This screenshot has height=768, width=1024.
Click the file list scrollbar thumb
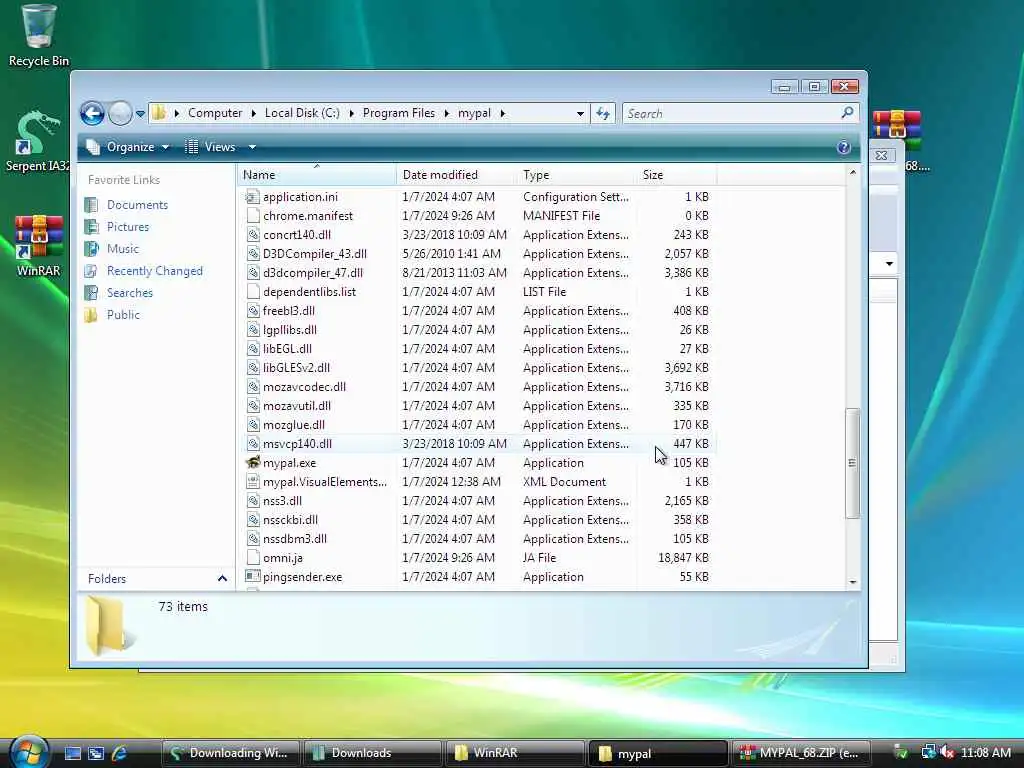852,463
